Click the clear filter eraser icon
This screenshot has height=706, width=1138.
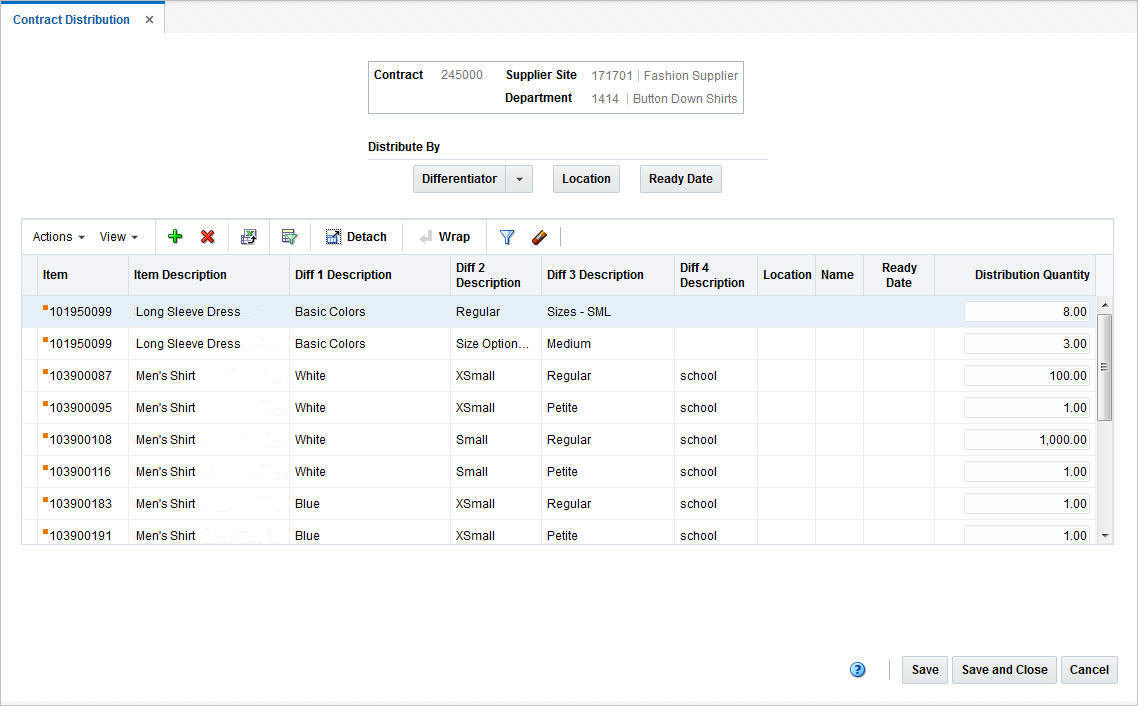click(539, 237)
